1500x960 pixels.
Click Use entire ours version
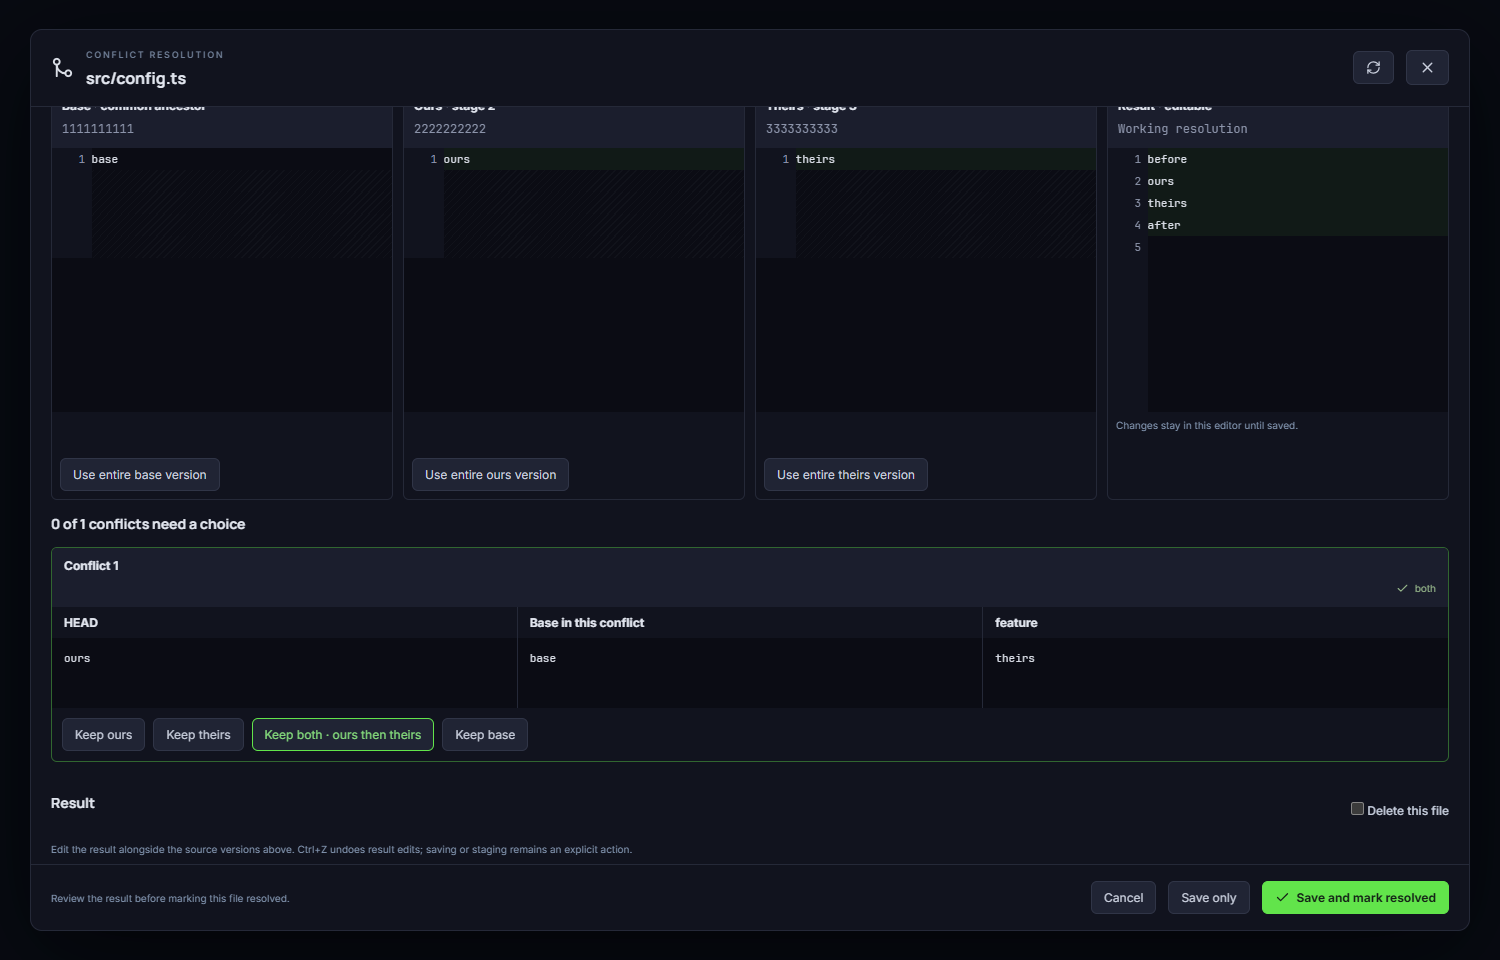(x=490, y=475)
